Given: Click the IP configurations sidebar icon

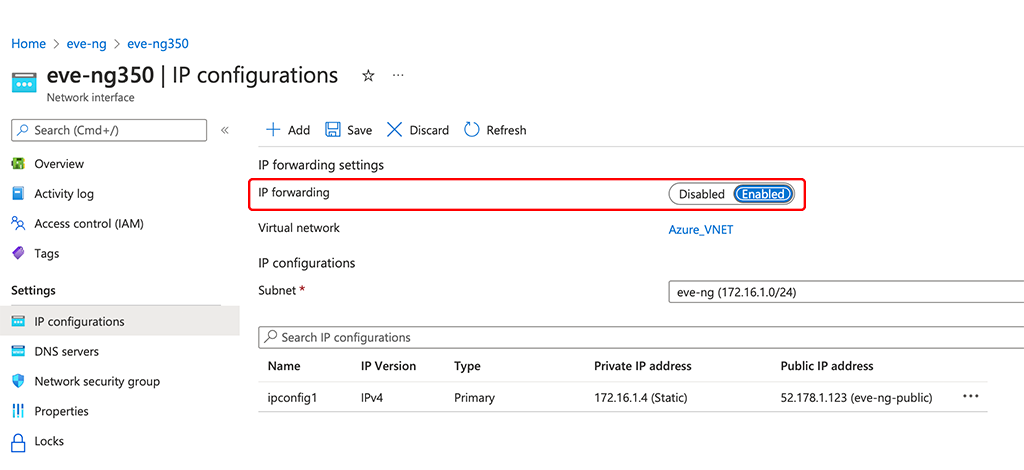Looking at the screenshot, I should click(x=18, y=322).
